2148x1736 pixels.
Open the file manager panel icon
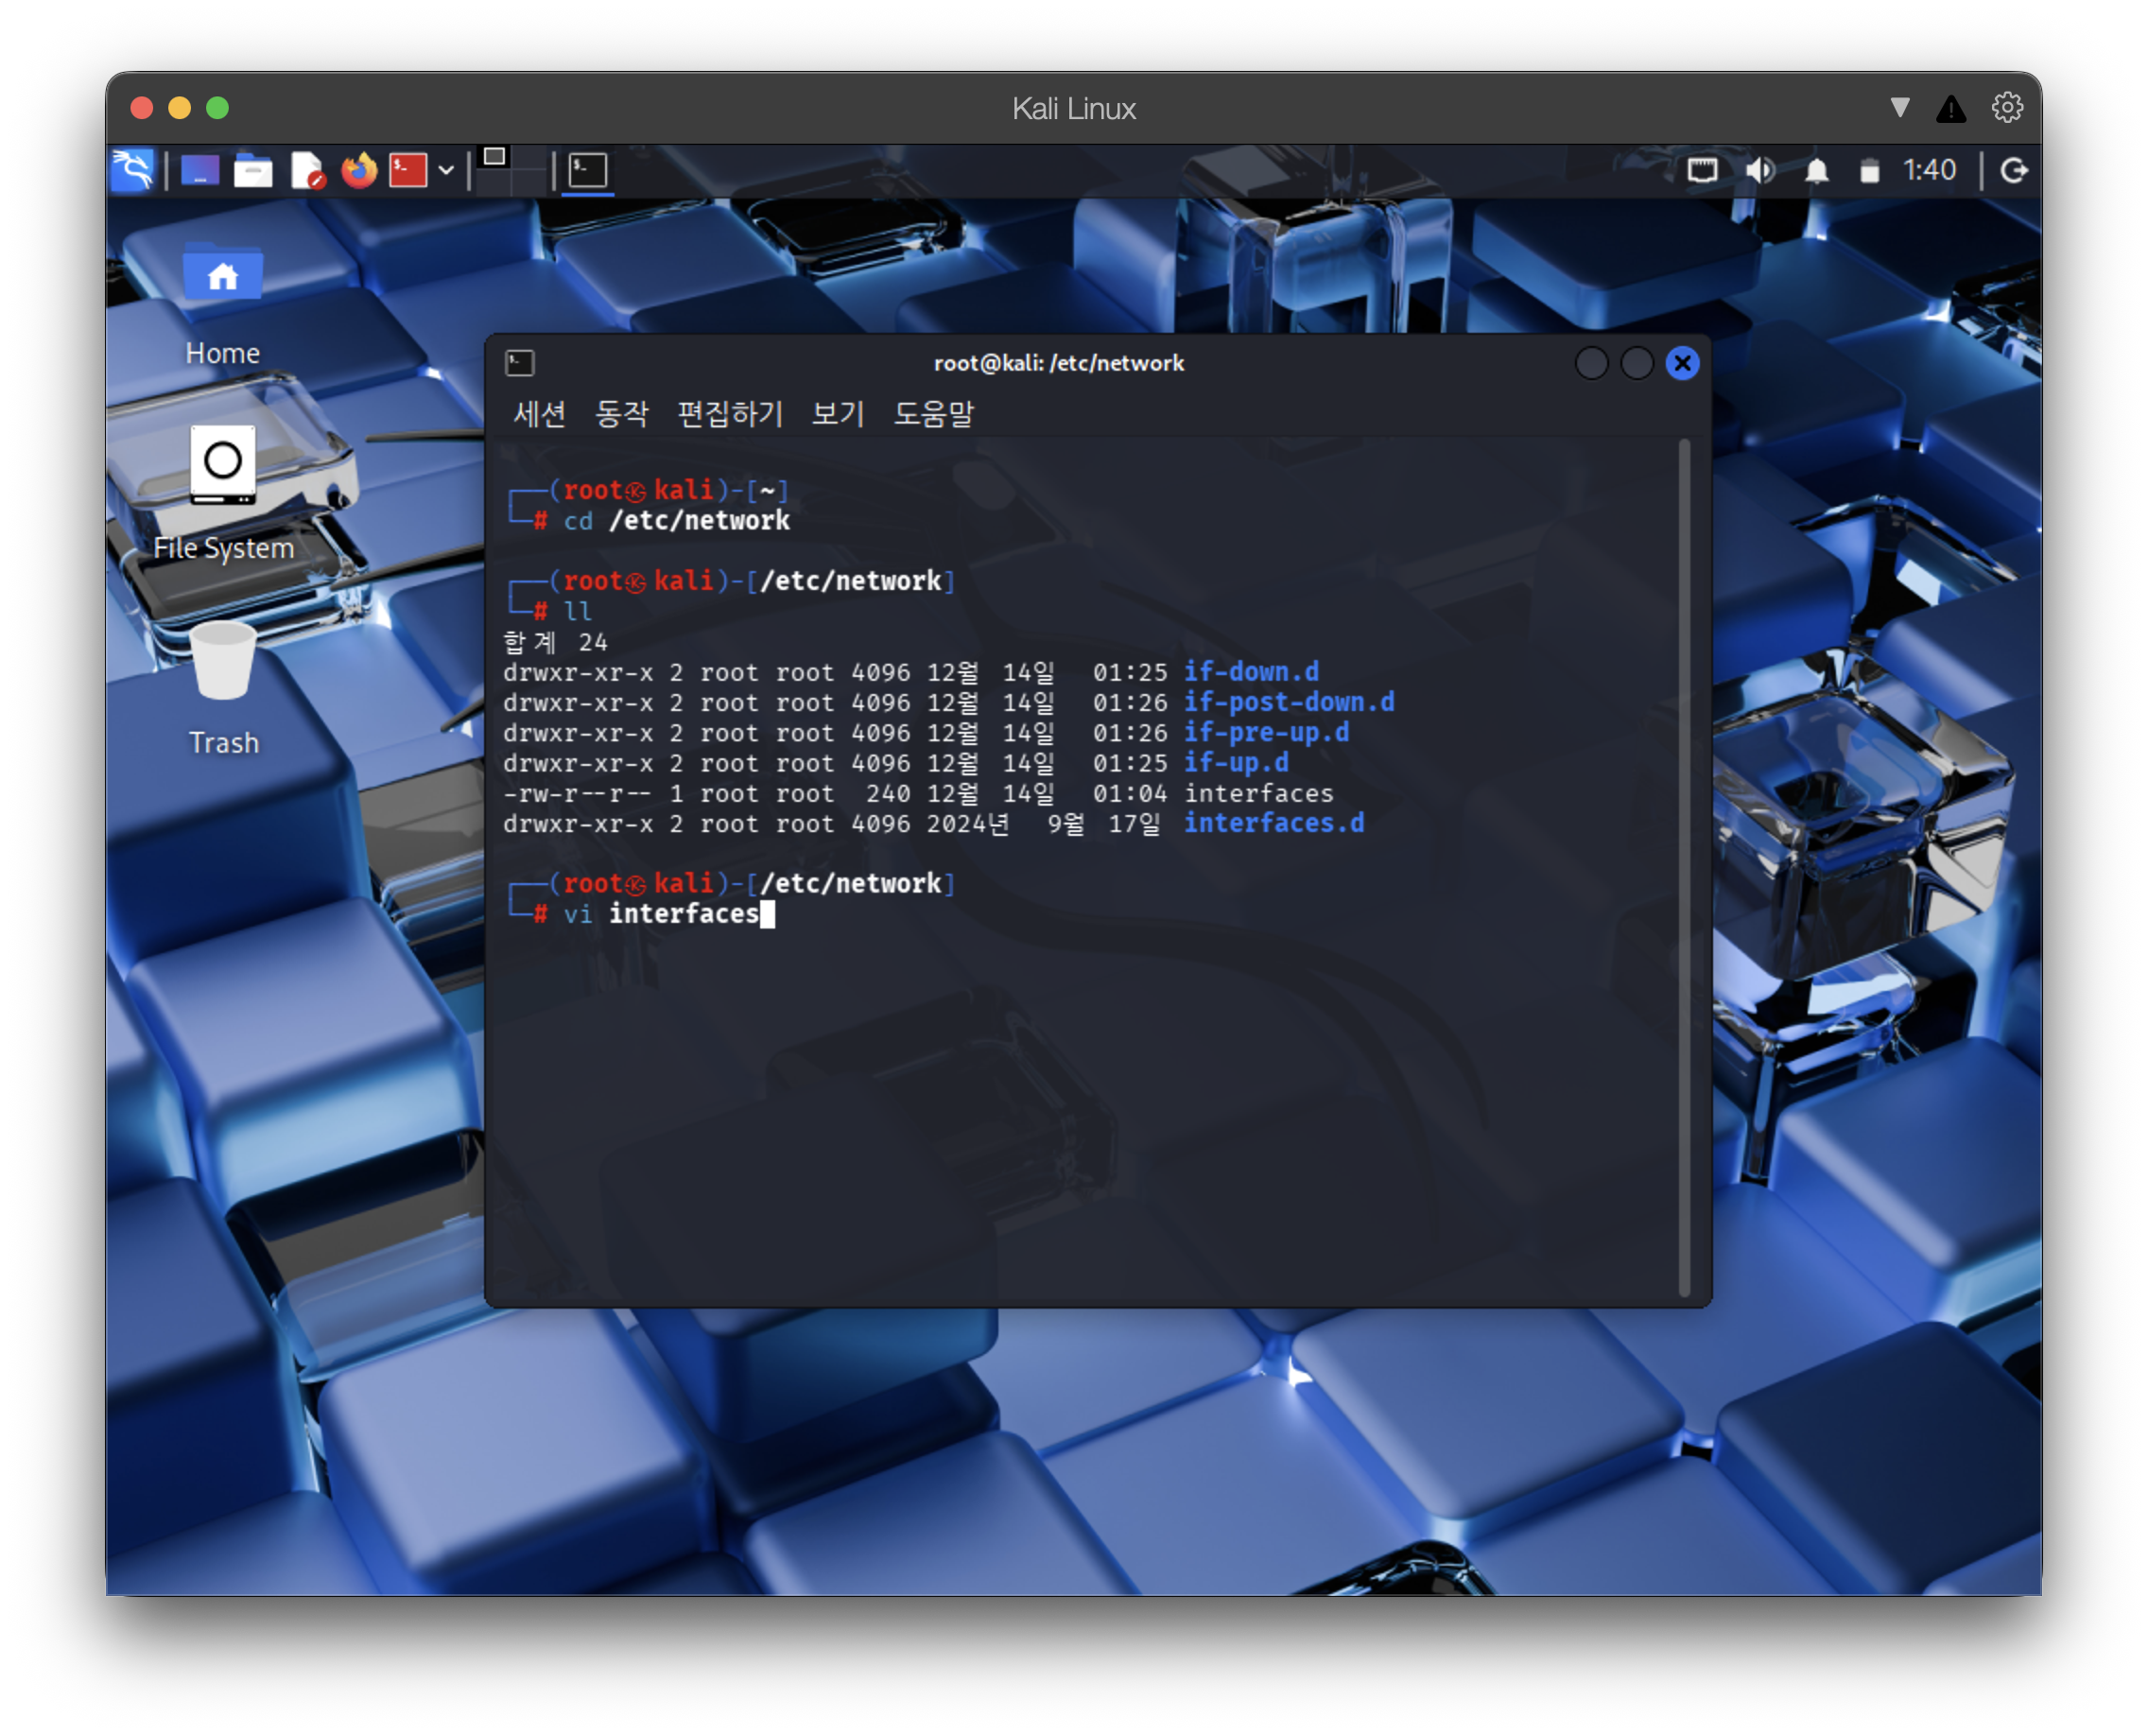[x=253, y=171]
